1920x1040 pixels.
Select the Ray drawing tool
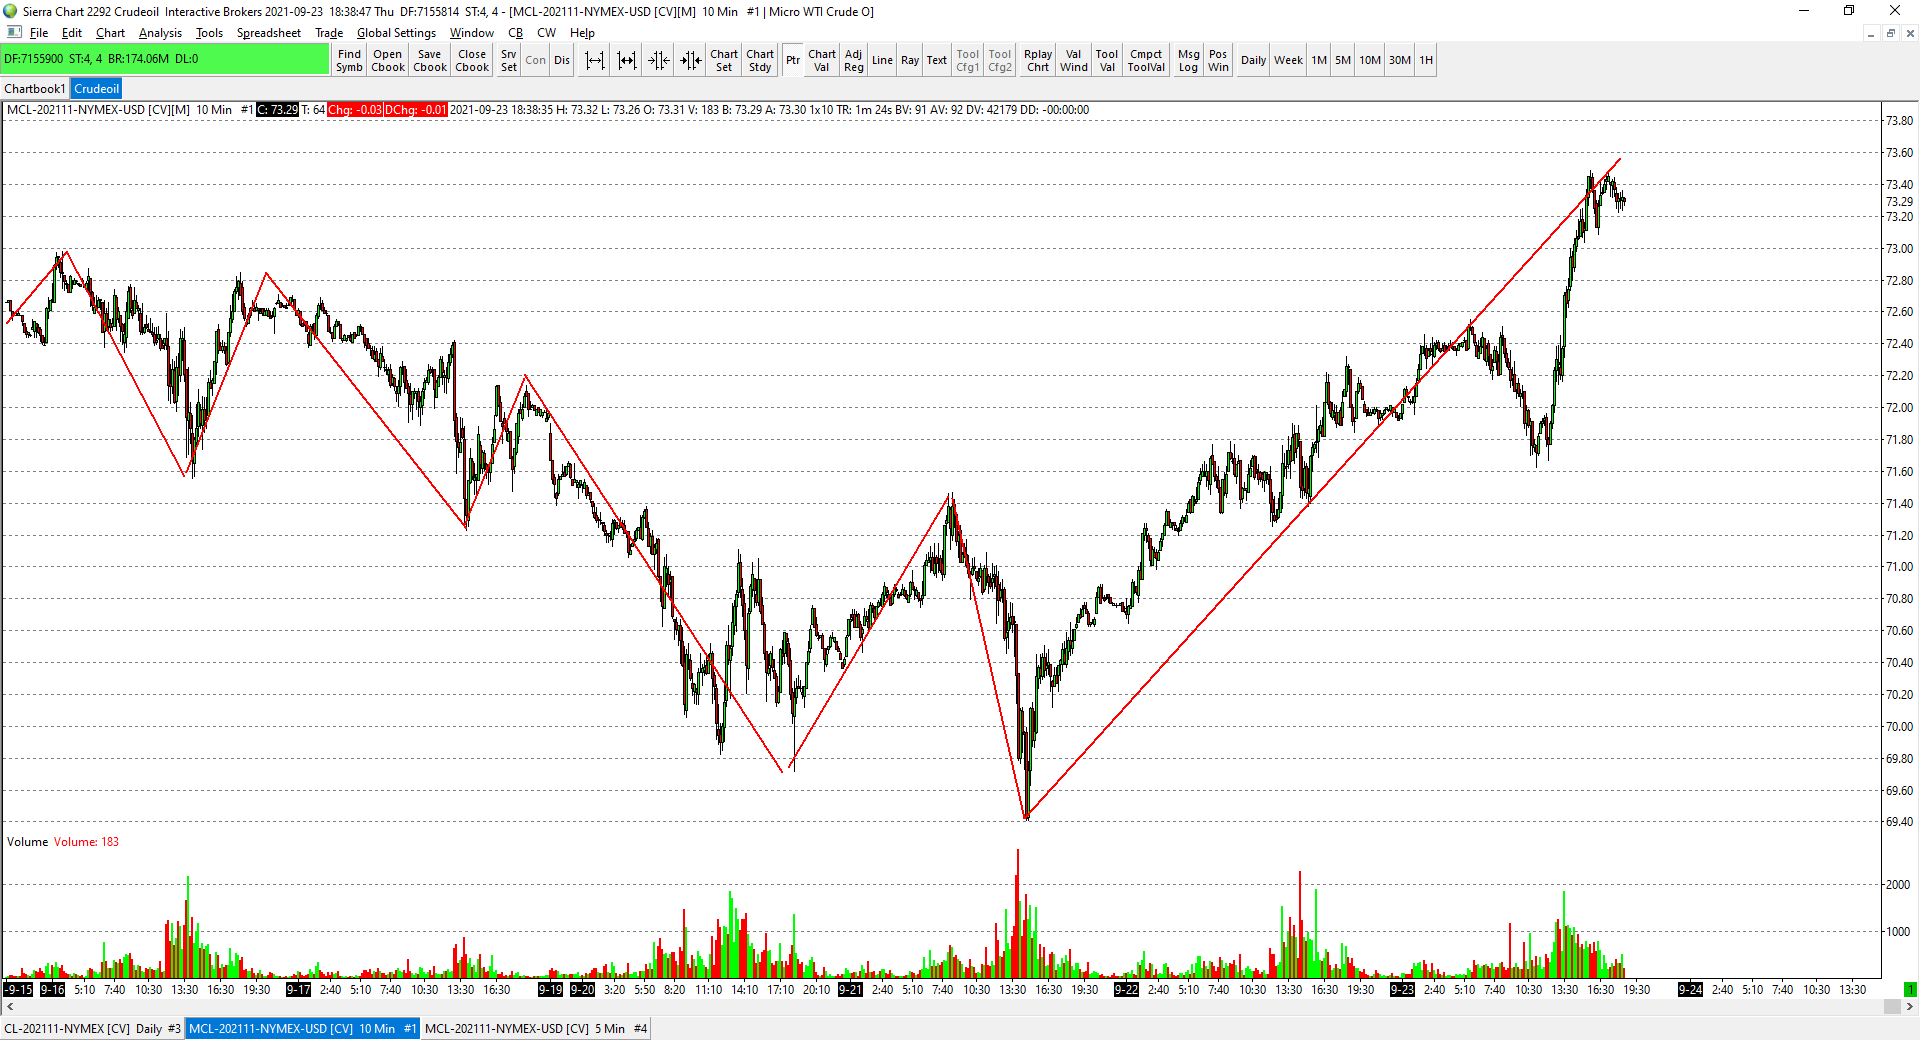[x=910, y=61]
